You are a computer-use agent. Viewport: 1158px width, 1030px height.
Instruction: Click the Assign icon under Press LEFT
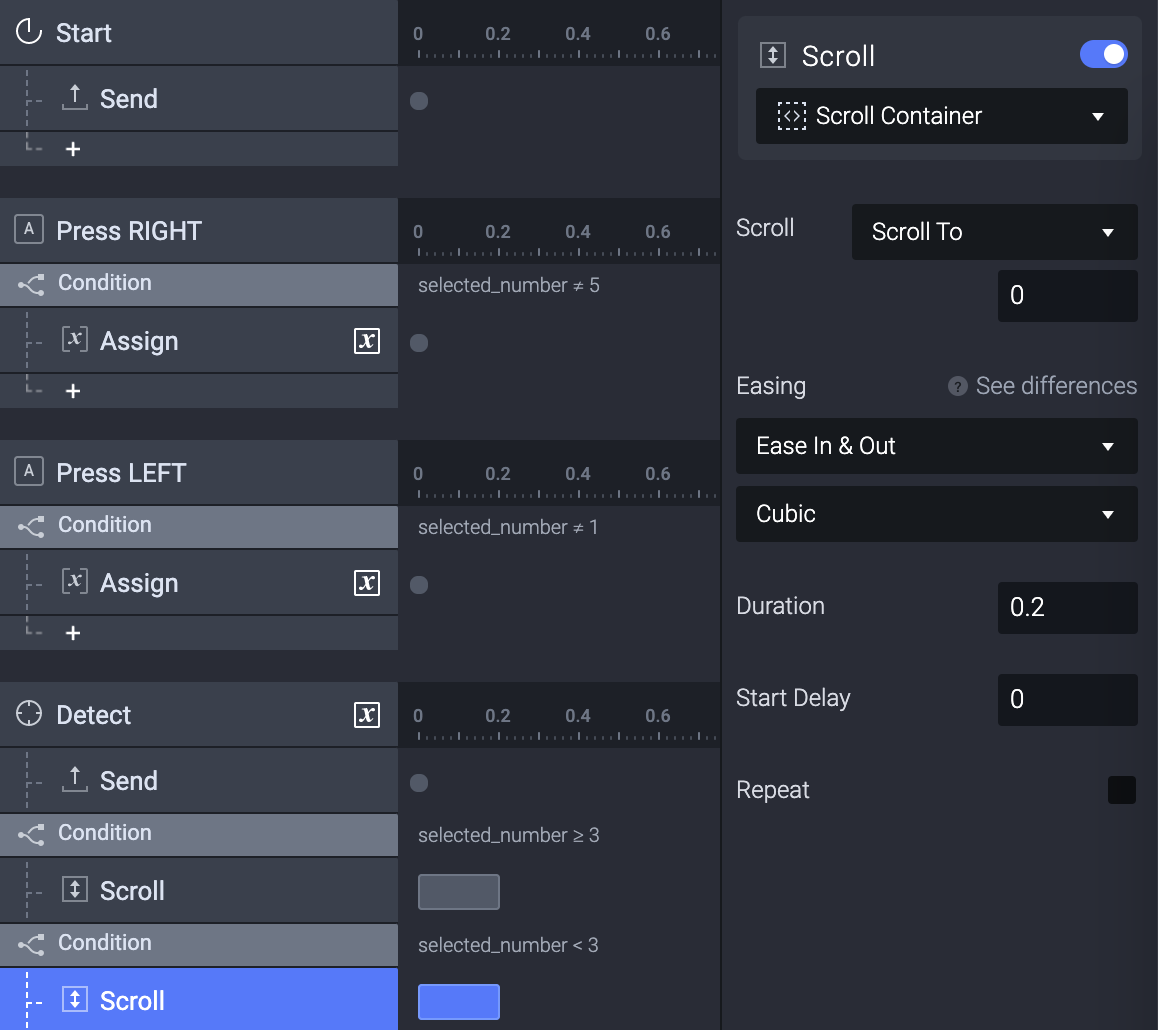tap(75, 582)
